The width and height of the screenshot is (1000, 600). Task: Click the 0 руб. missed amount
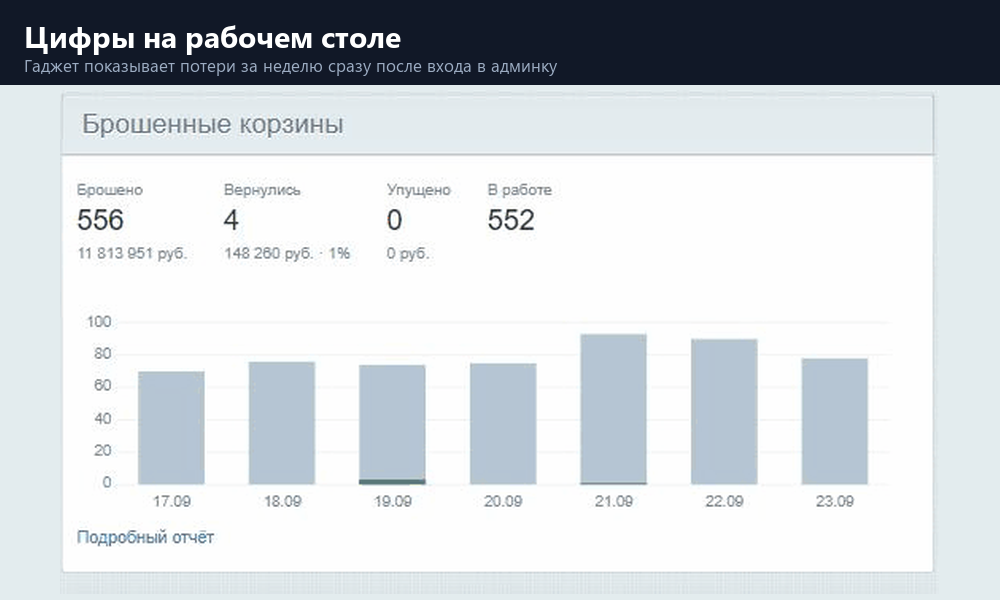(x=408, y=254)
